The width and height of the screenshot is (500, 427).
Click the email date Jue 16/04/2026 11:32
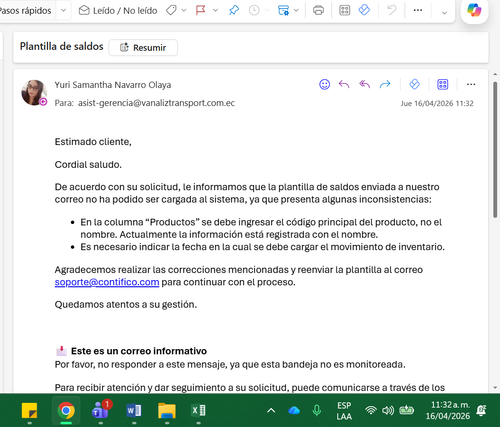click(x=437, y=103)
